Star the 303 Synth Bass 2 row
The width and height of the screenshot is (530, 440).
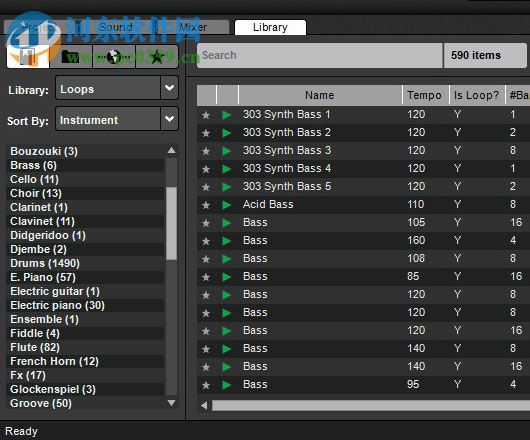click(206, 133)
